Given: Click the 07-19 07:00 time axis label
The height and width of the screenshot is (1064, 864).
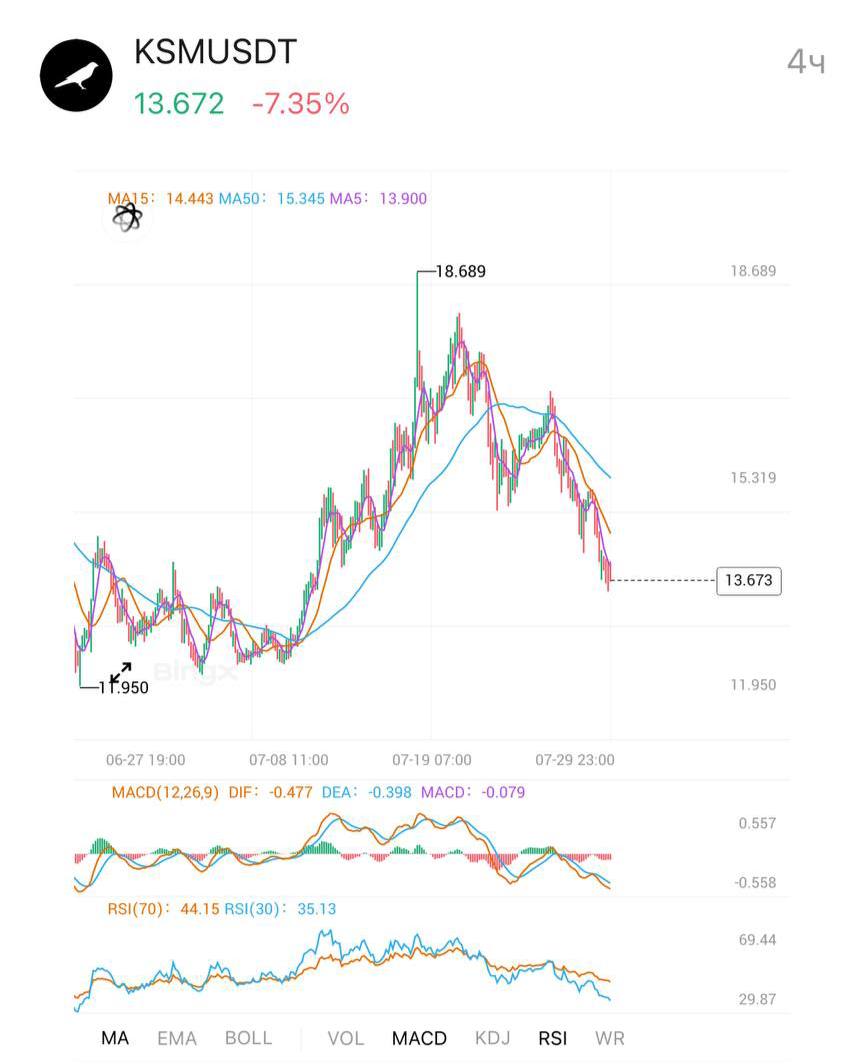Looking at the screenshot, I should point(432,759).
